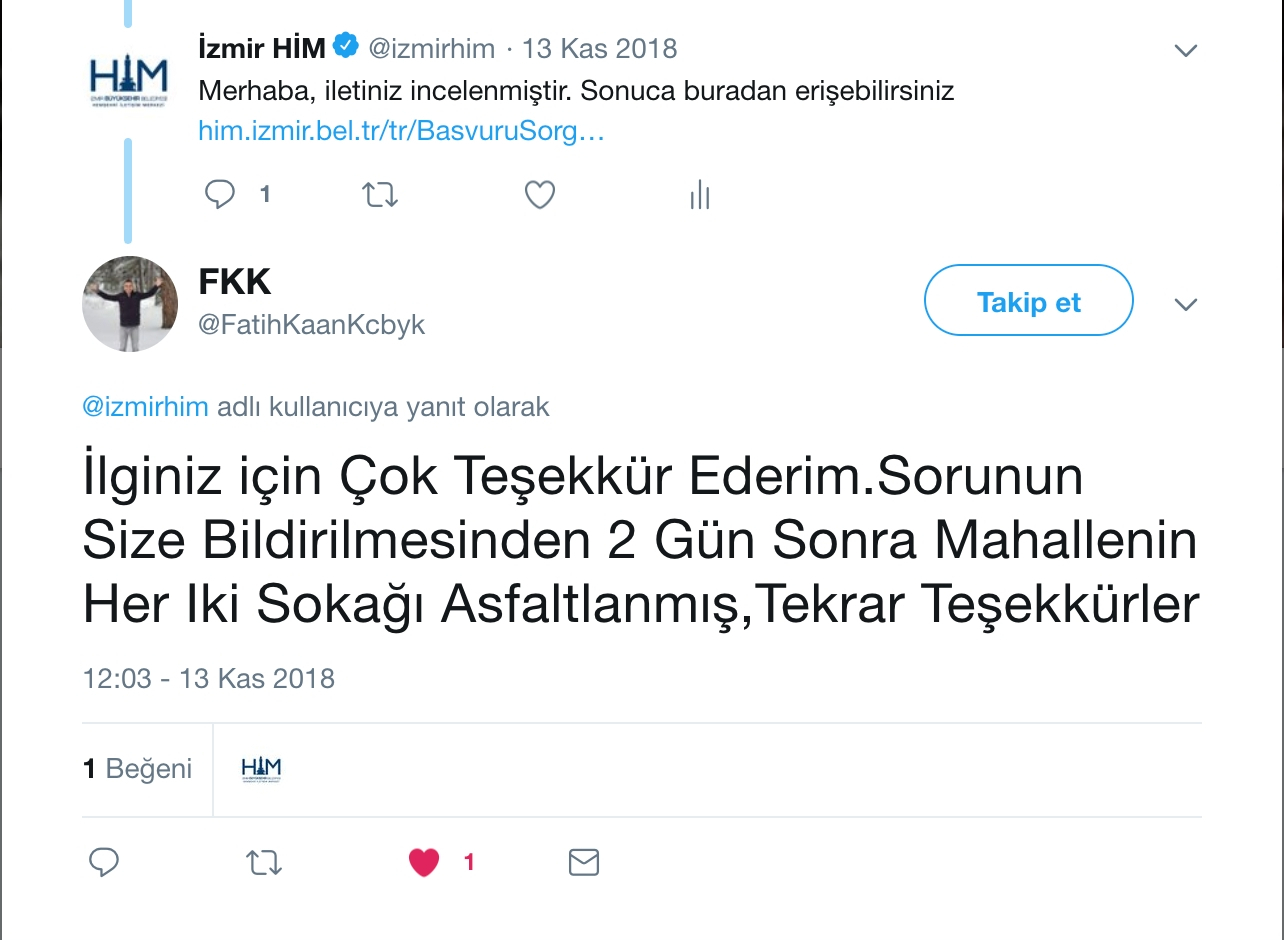Unlike FKK's tweet with red heart
The height and width of the screenshot is (940, 1284).
click(425, 862)
